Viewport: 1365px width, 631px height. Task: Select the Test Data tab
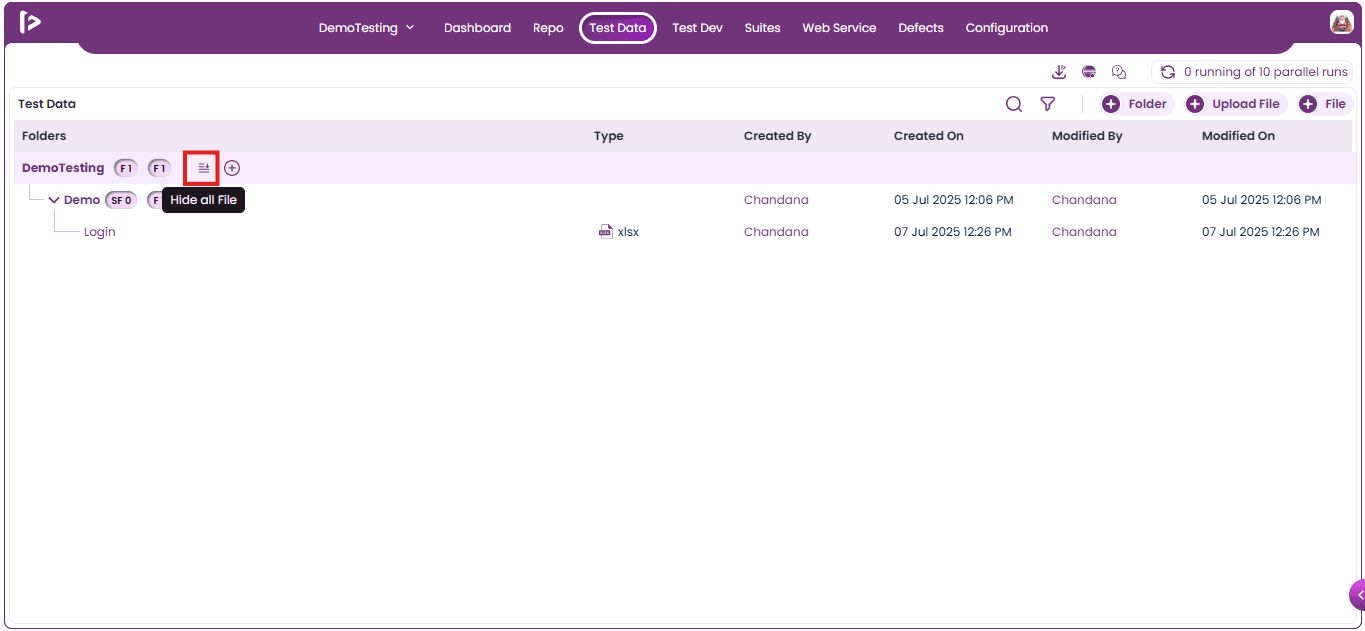pyautogui.click(x=618, y=28)
